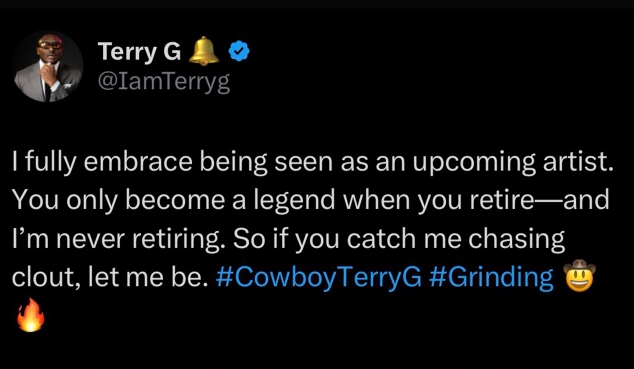Viewport: 634px width, 369px height.
Task: Click the word "catch" in the tweet
Action: 381,239
